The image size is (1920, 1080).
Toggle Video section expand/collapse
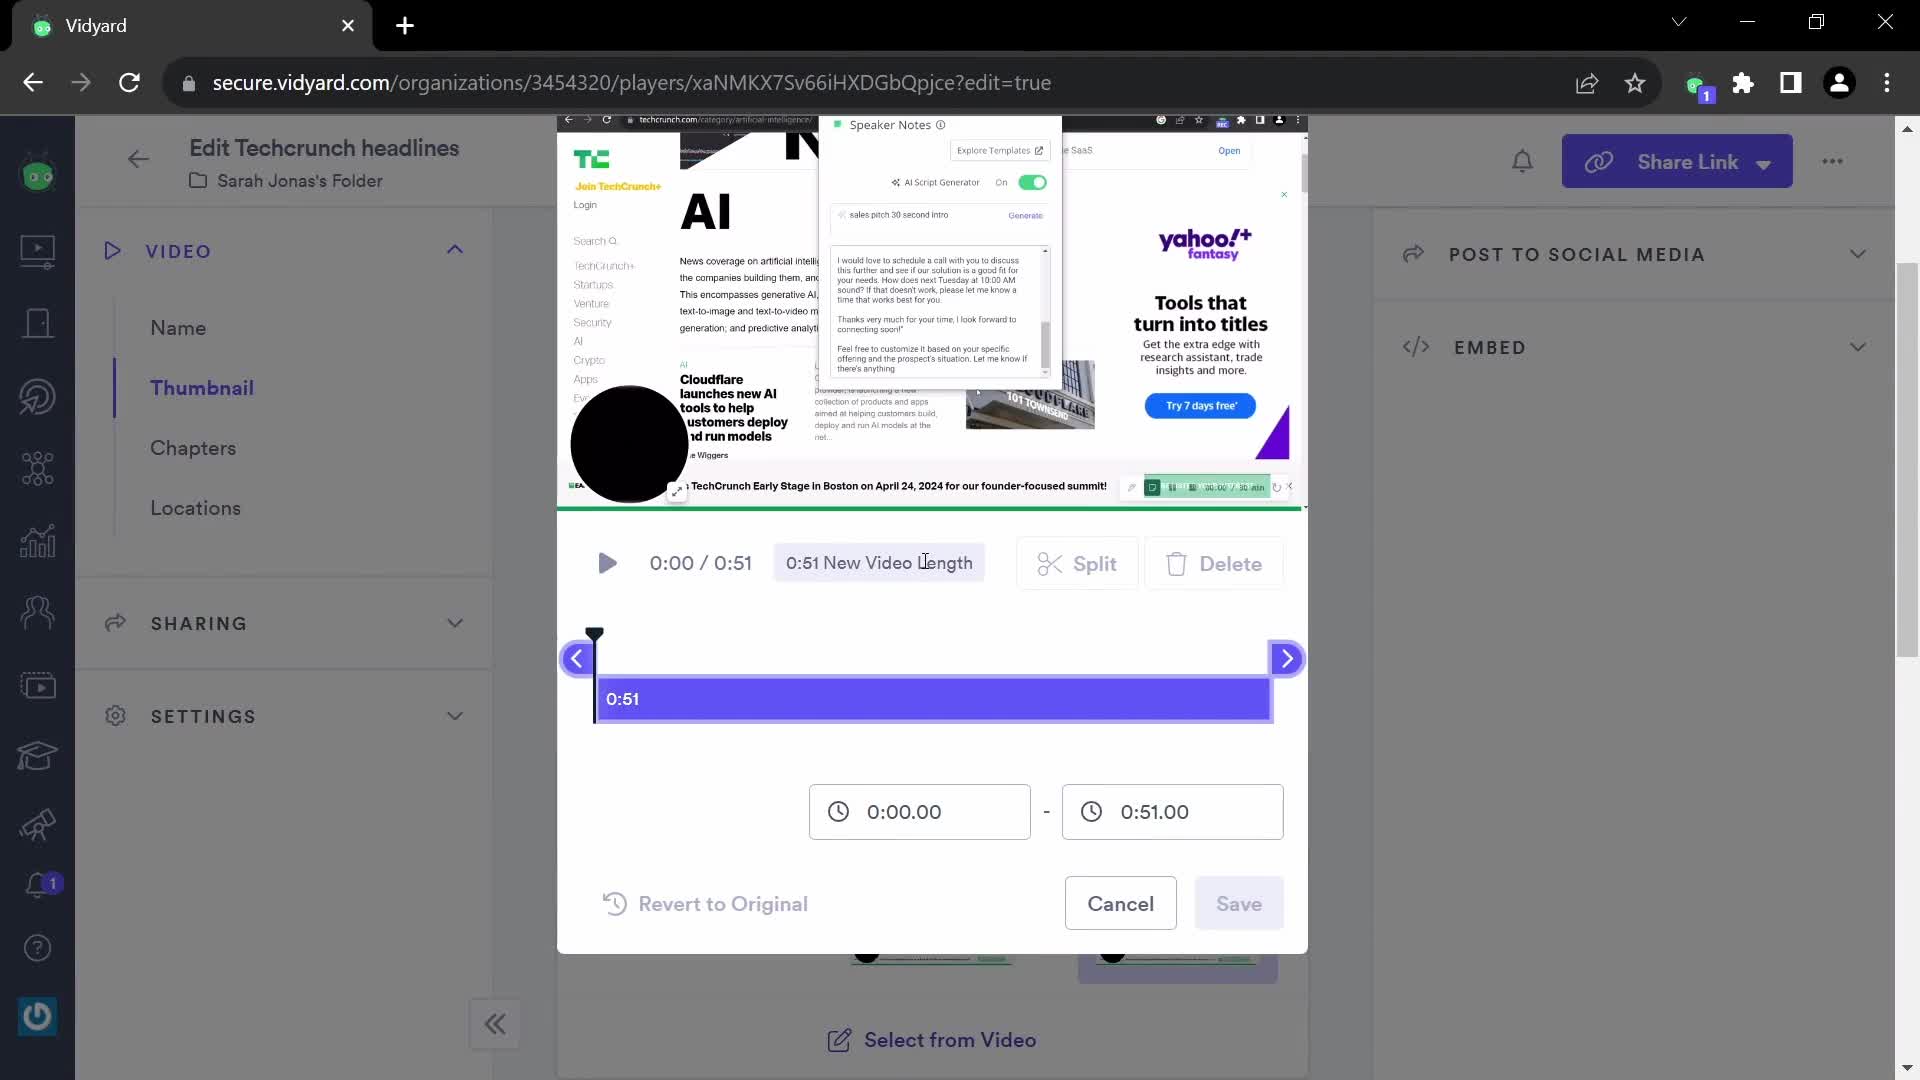click(455, 251)
